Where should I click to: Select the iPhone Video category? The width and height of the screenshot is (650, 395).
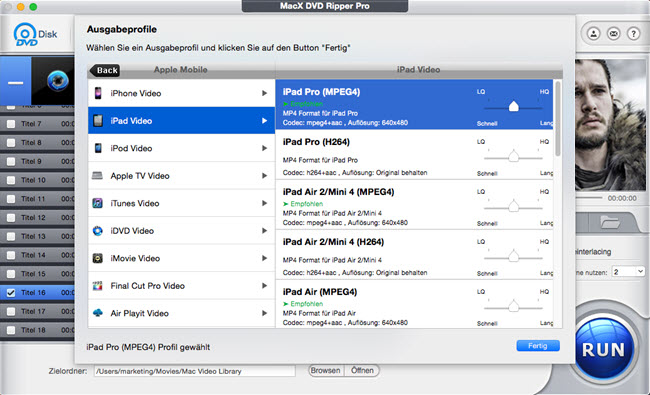182,93
